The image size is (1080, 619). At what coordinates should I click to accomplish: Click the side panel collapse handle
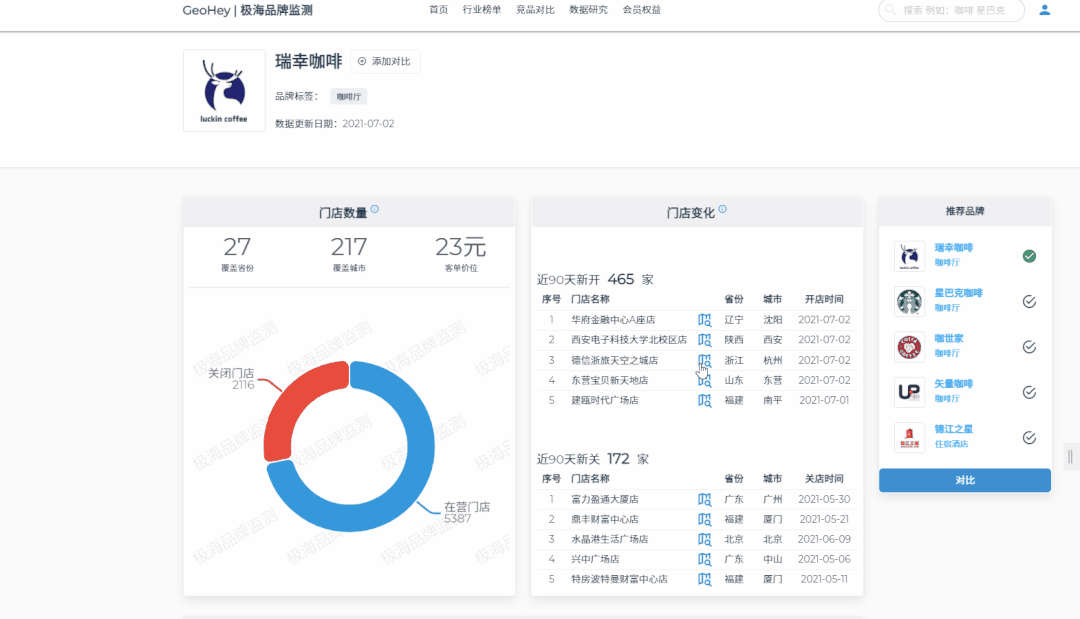pos(1070,457)
